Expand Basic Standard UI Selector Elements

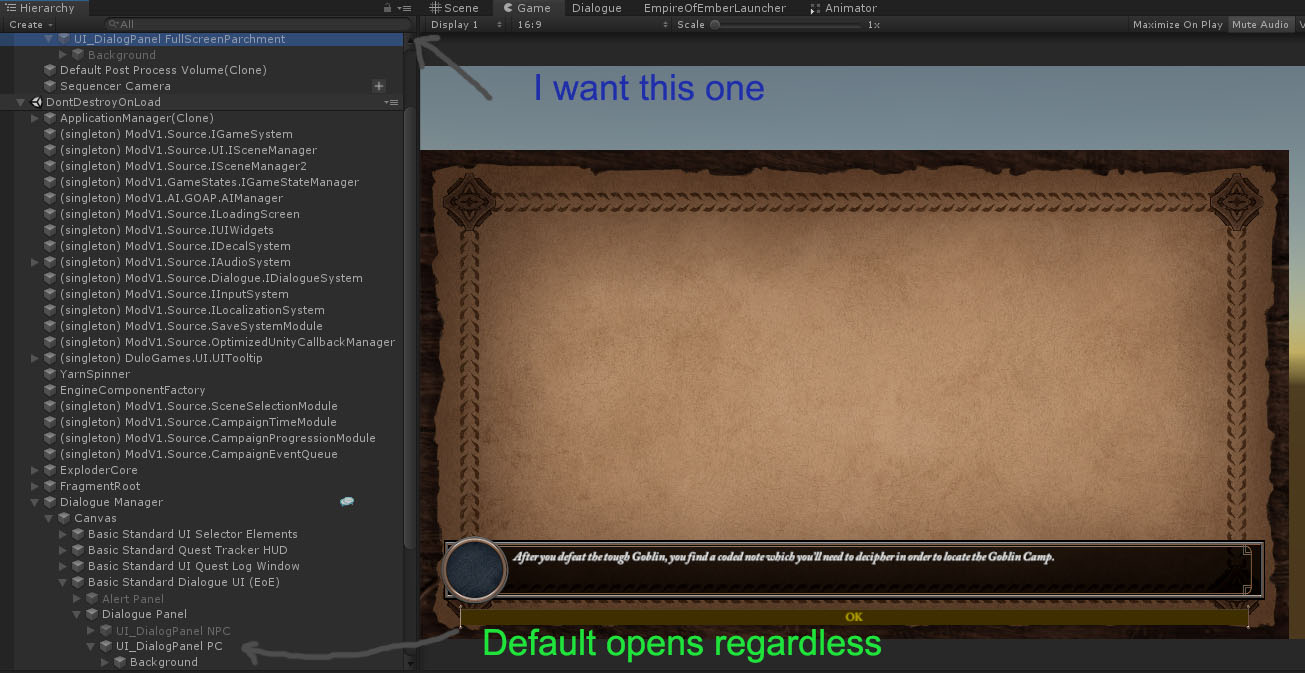(x=63, y=534)
